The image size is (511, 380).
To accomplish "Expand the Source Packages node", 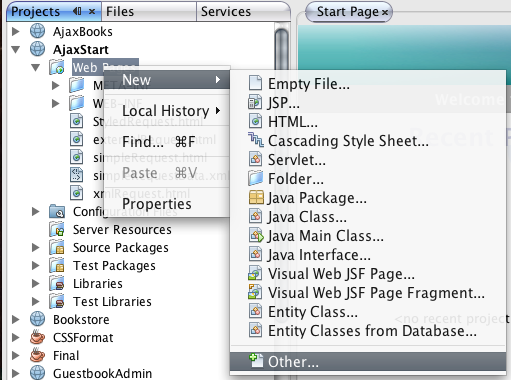I will point(35,247).
